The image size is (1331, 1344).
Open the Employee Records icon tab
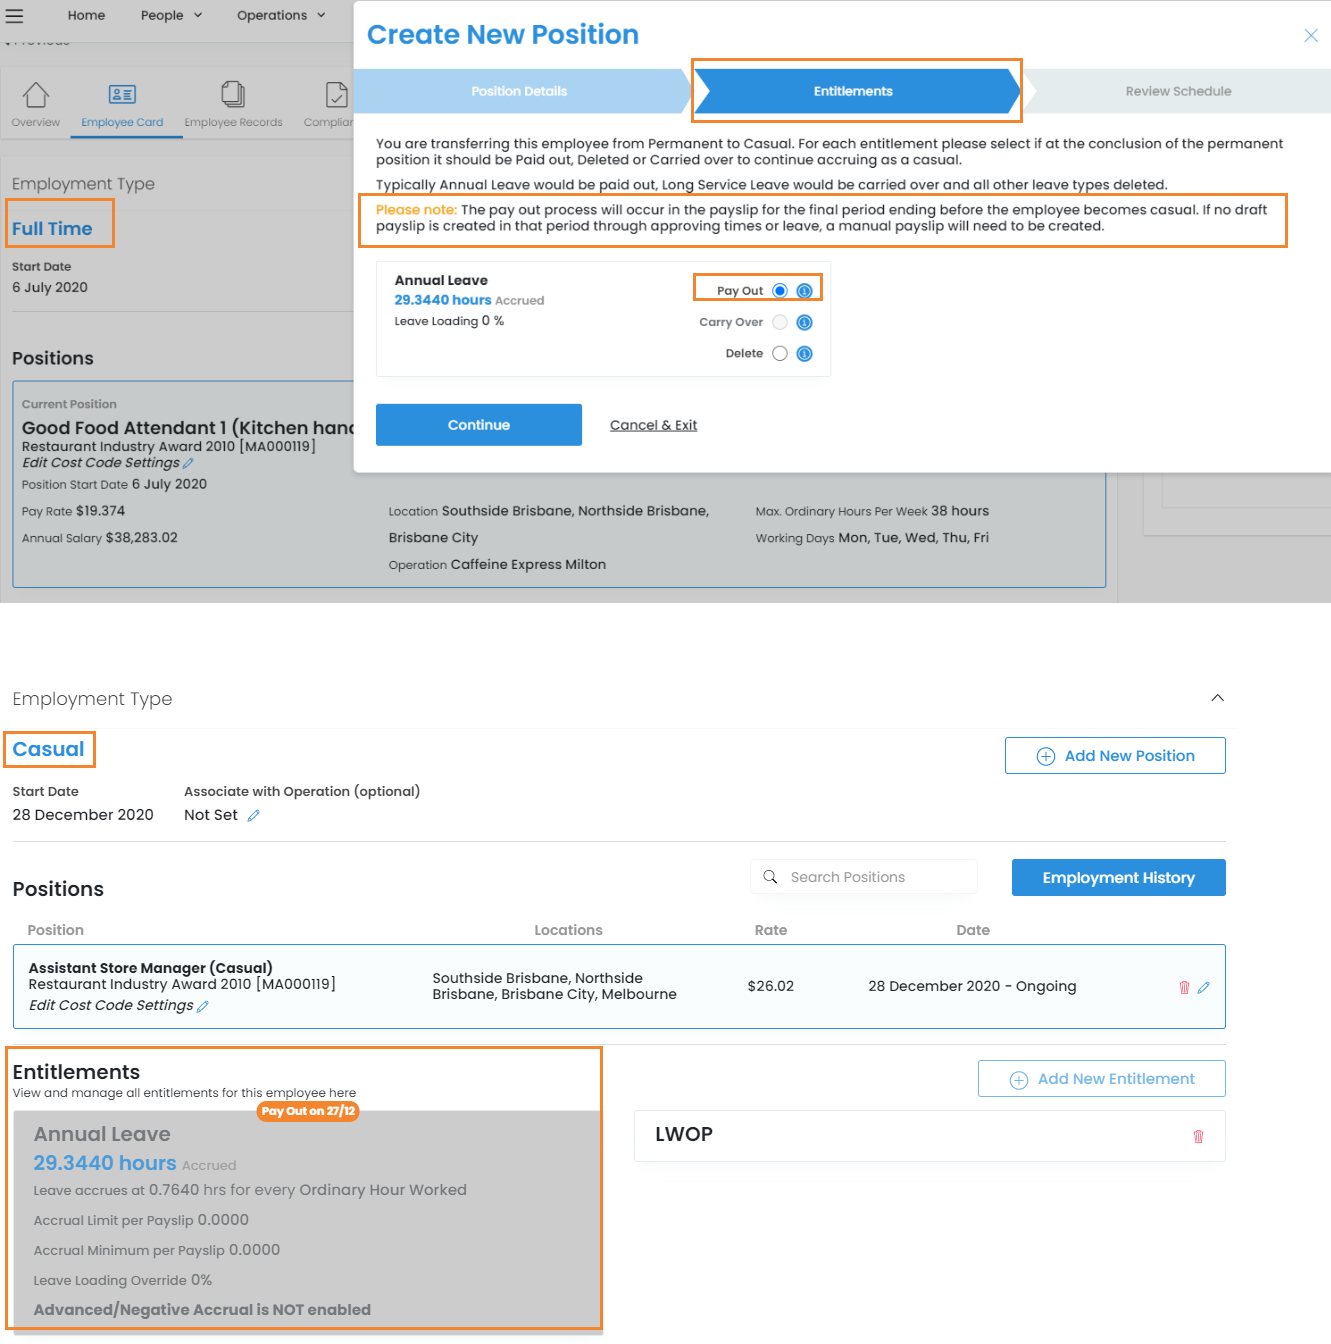coord(233,95)
